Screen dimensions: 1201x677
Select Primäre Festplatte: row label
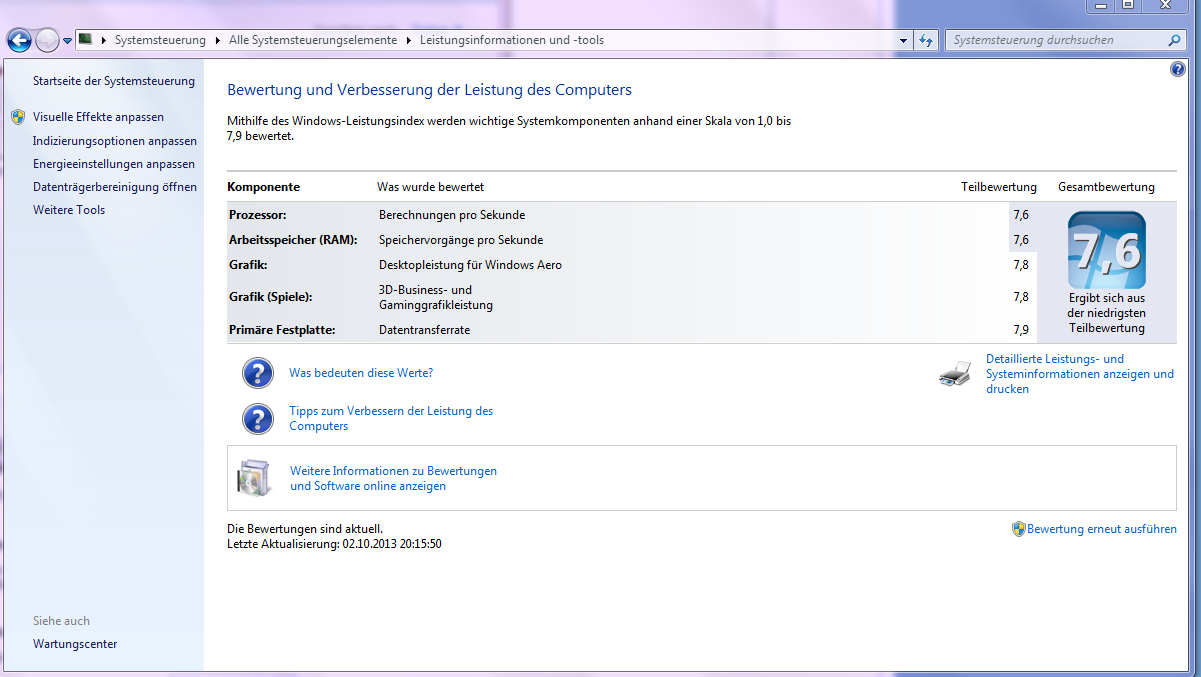point(282,330)
